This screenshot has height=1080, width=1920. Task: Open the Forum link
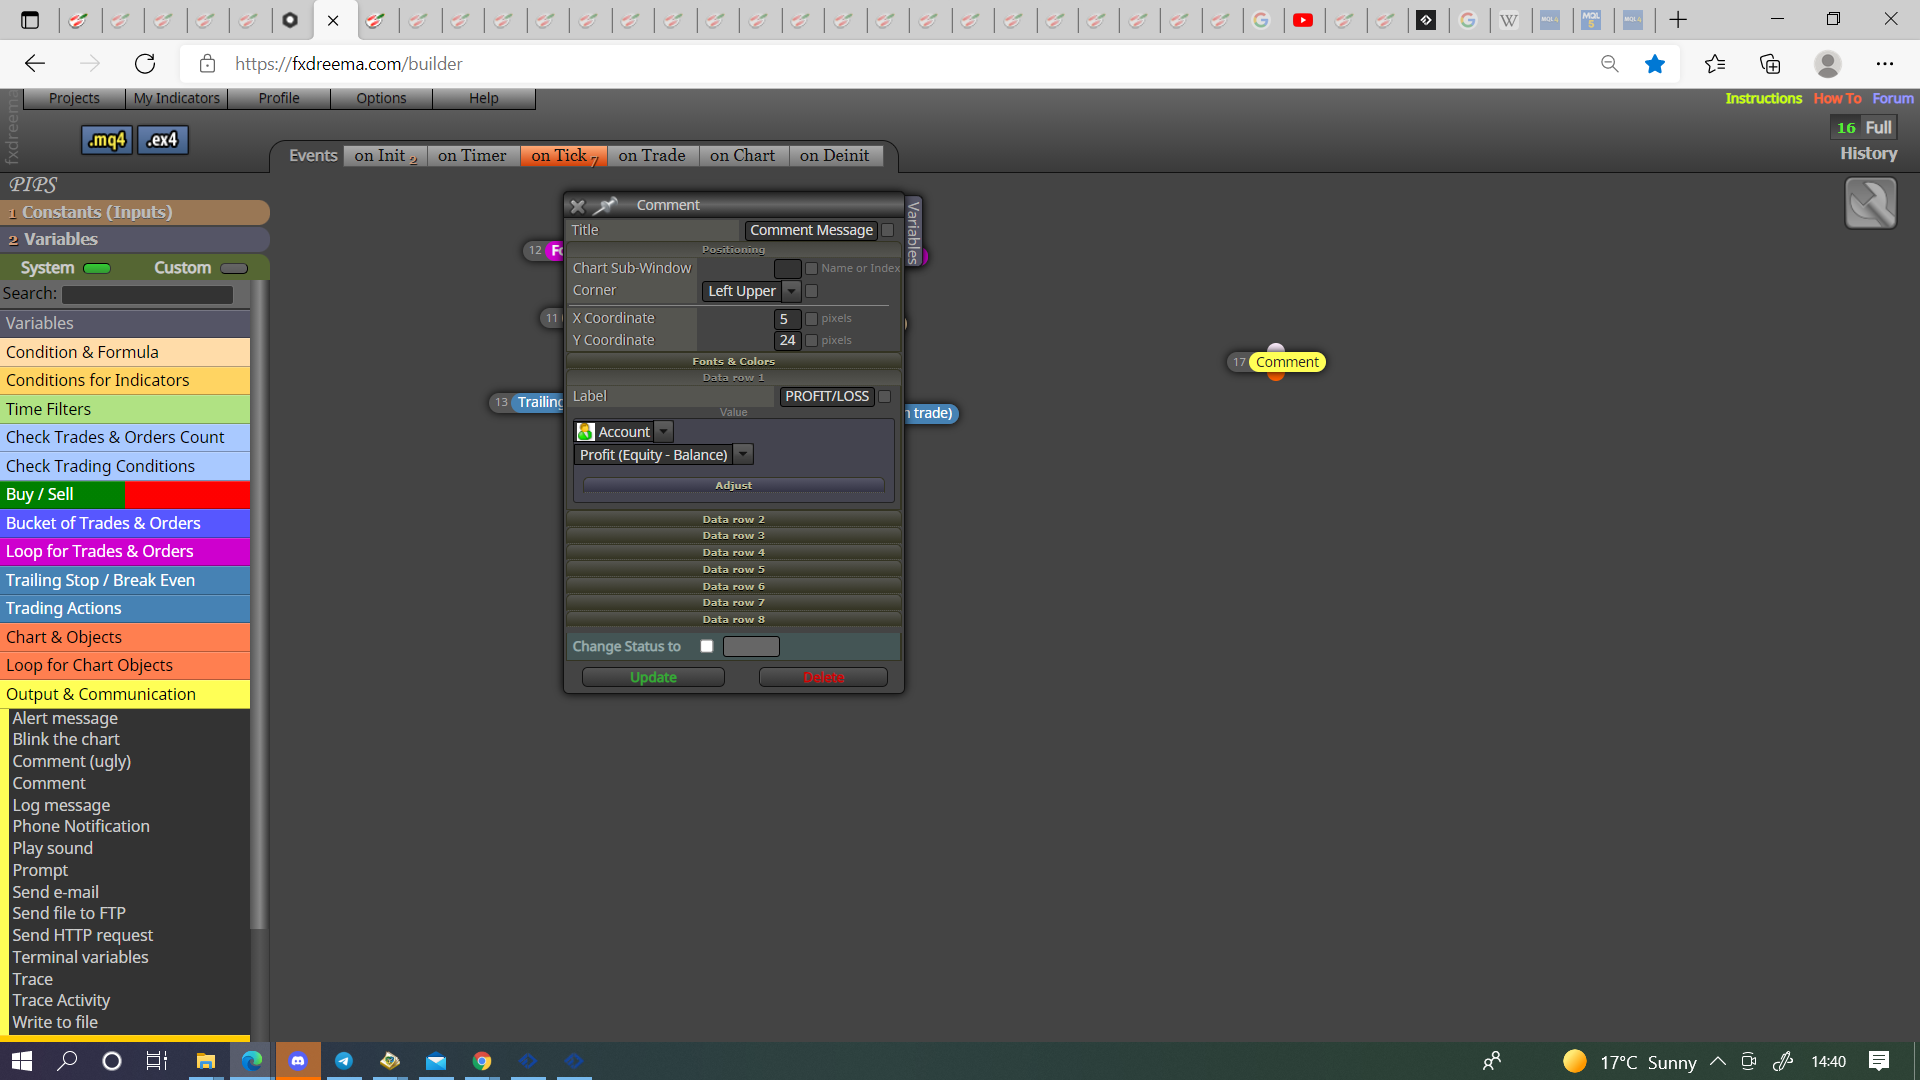1893,98
